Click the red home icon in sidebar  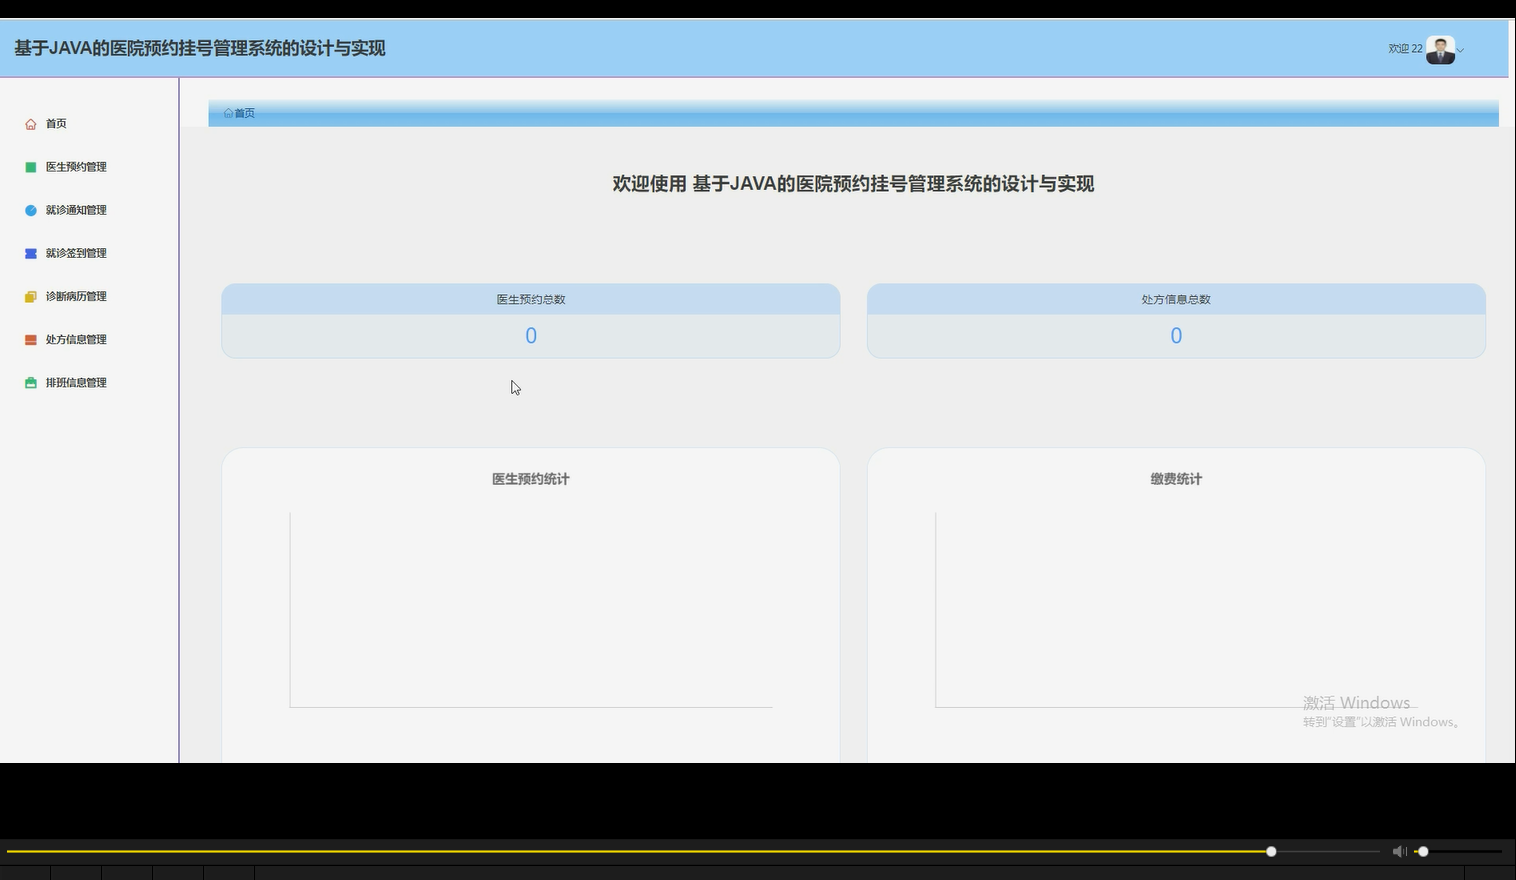31,124
